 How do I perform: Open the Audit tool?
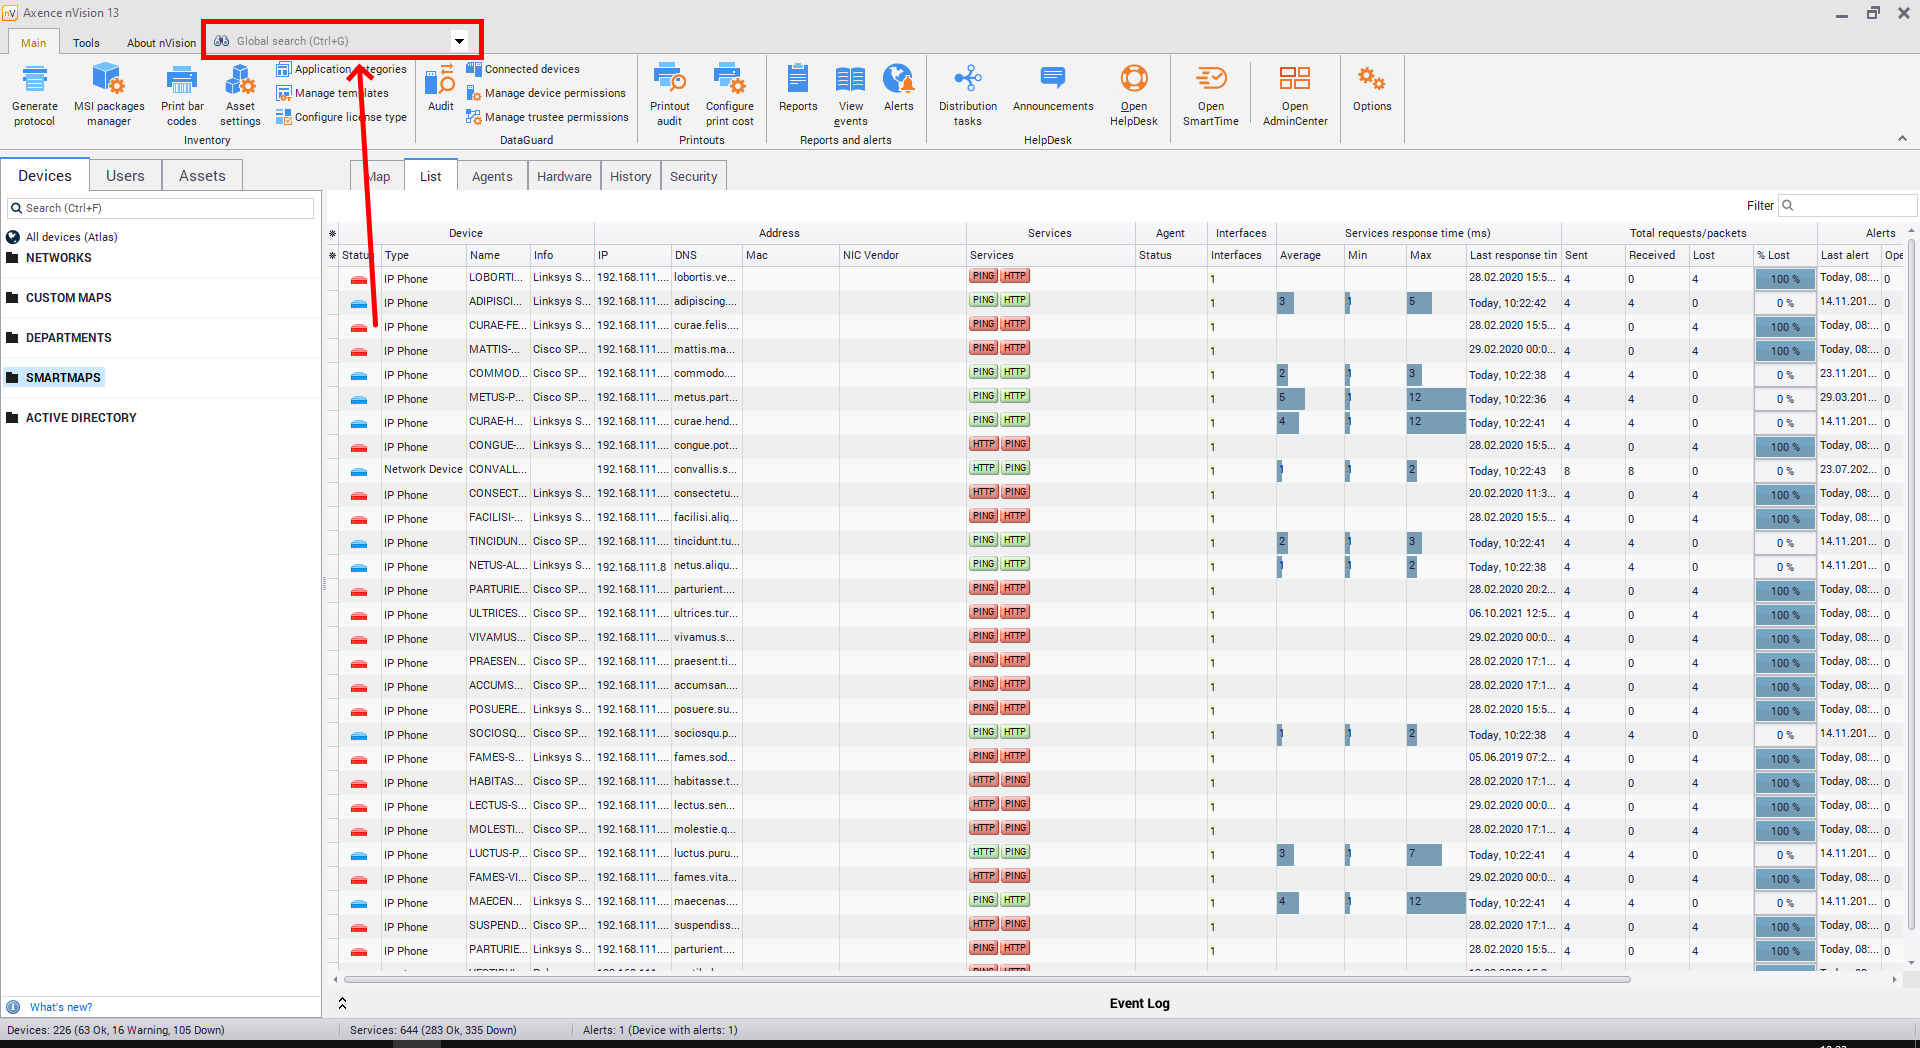[x=440, y=88]
